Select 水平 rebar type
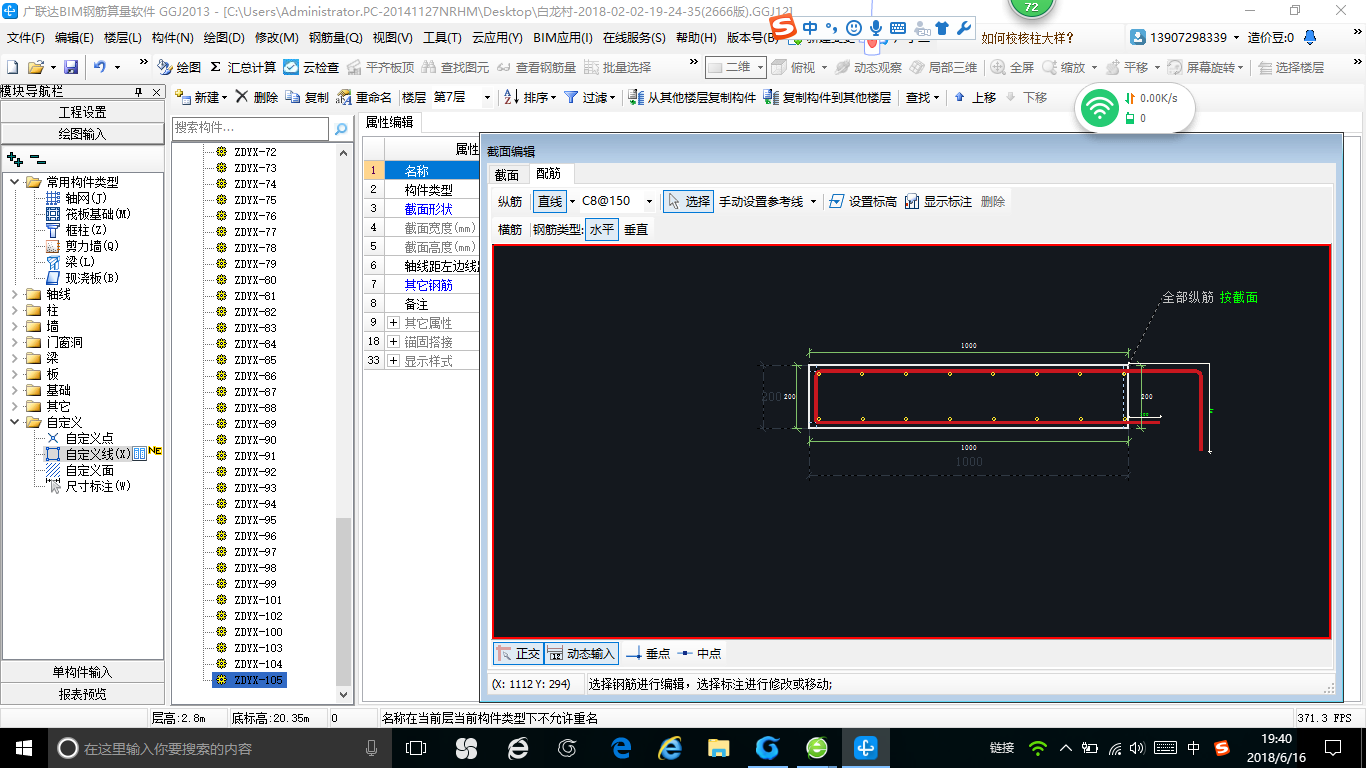Viewport: 1366px width, 768px height. (x=601, y=229)
